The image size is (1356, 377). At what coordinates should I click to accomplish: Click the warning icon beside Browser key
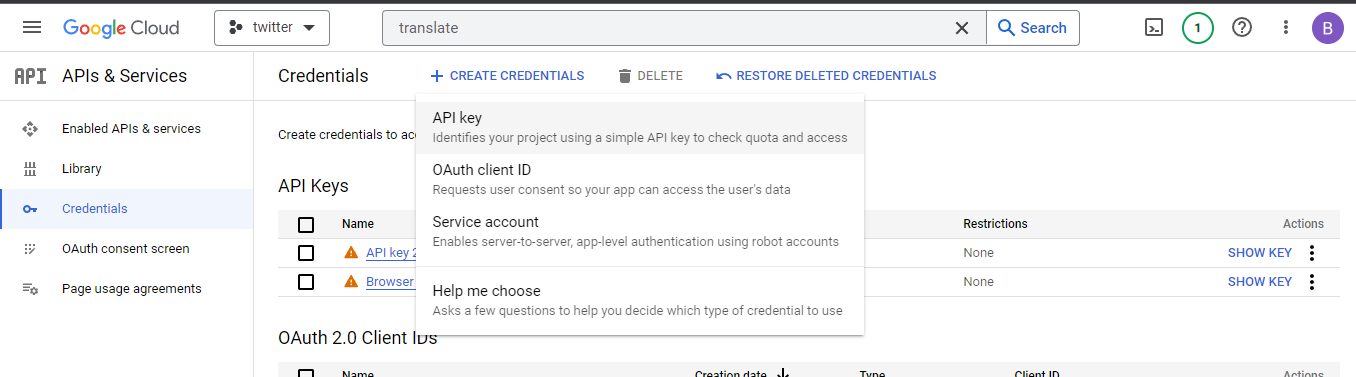[x=350, y=282]
